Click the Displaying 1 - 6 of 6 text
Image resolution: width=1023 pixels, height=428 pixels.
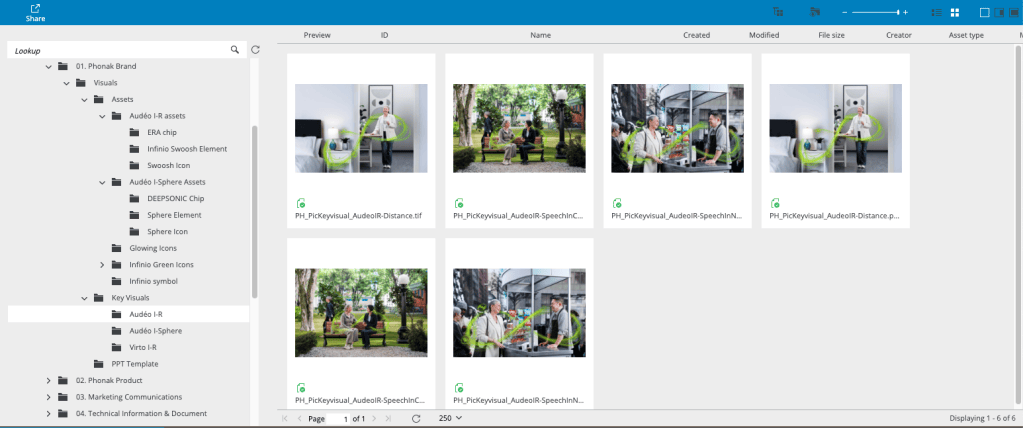point(983,418)
